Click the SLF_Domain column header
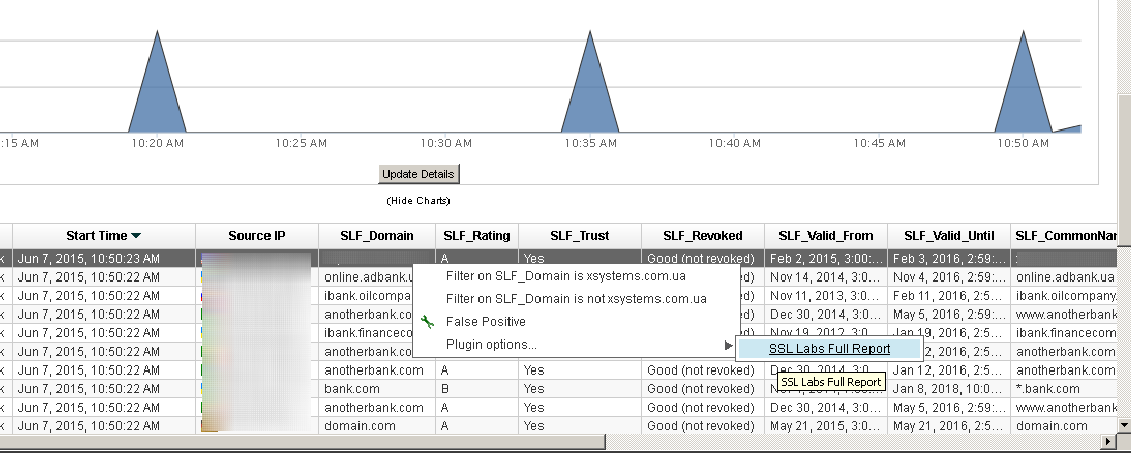This screenshot has height=453, width=1131. click(375, 236)
